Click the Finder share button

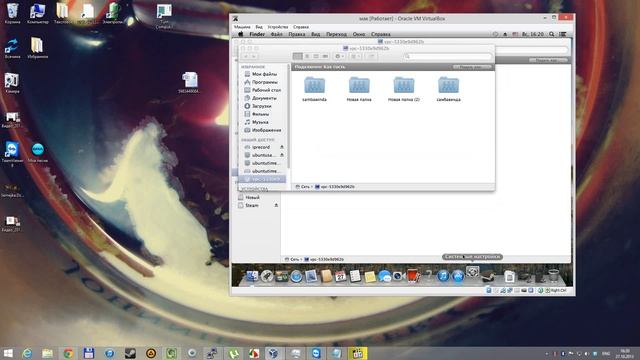[371, 56]
